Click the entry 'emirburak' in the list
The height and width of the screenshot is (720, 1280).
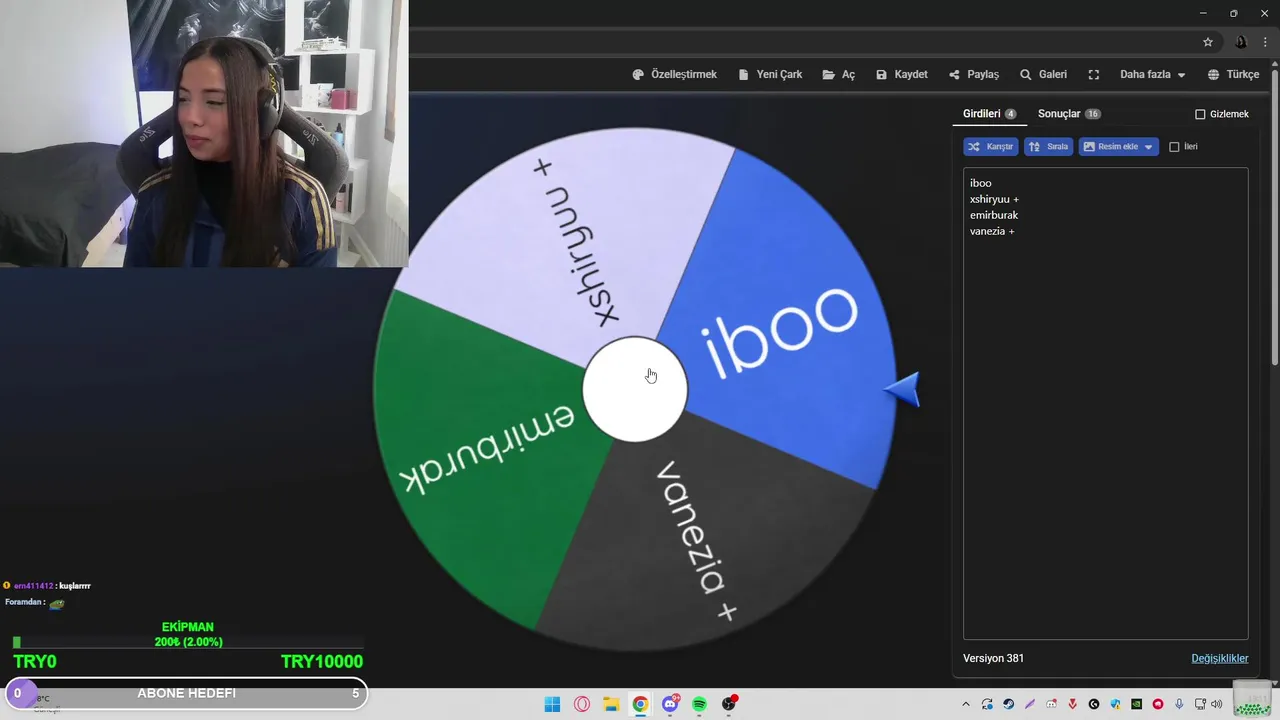coord(994,215)
